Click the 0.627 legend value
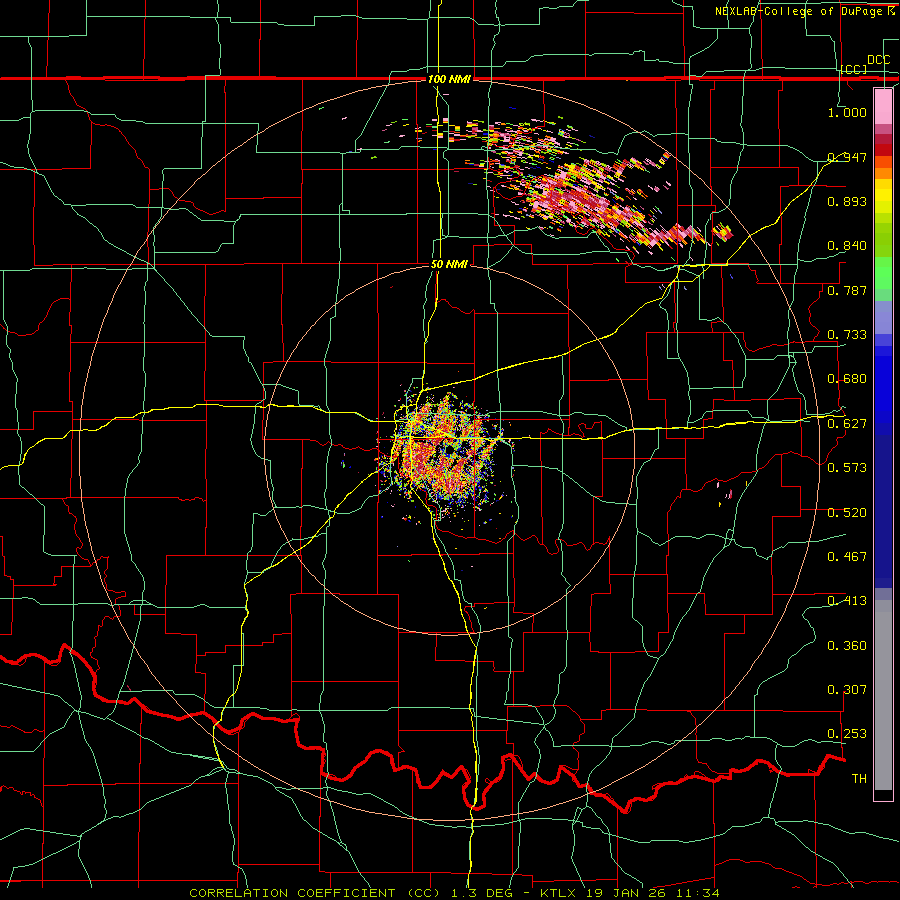The image size is (900, 900). pyautogui.click(x=847, y=424)
